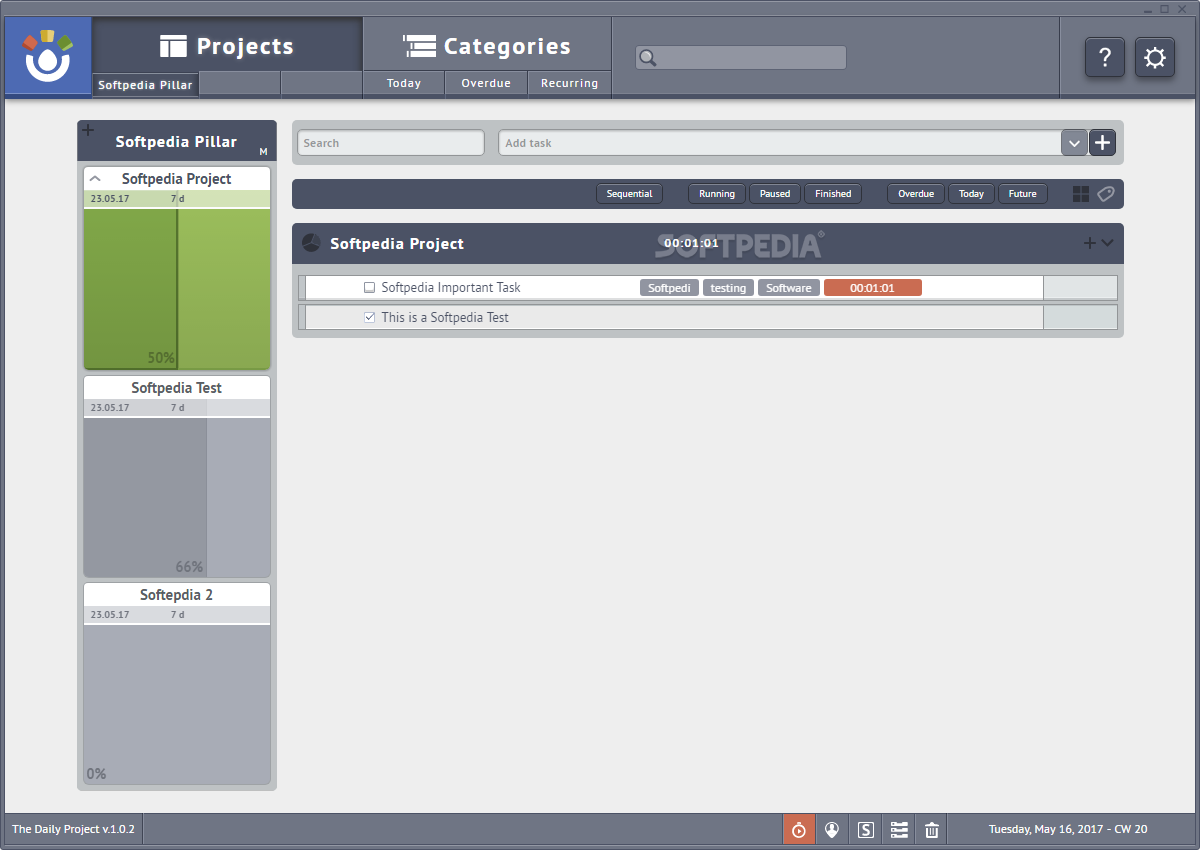Click the right end cell of This is a Softpedia Test row
Screen dimensions: 1200x850
(x=1080, y=318)
